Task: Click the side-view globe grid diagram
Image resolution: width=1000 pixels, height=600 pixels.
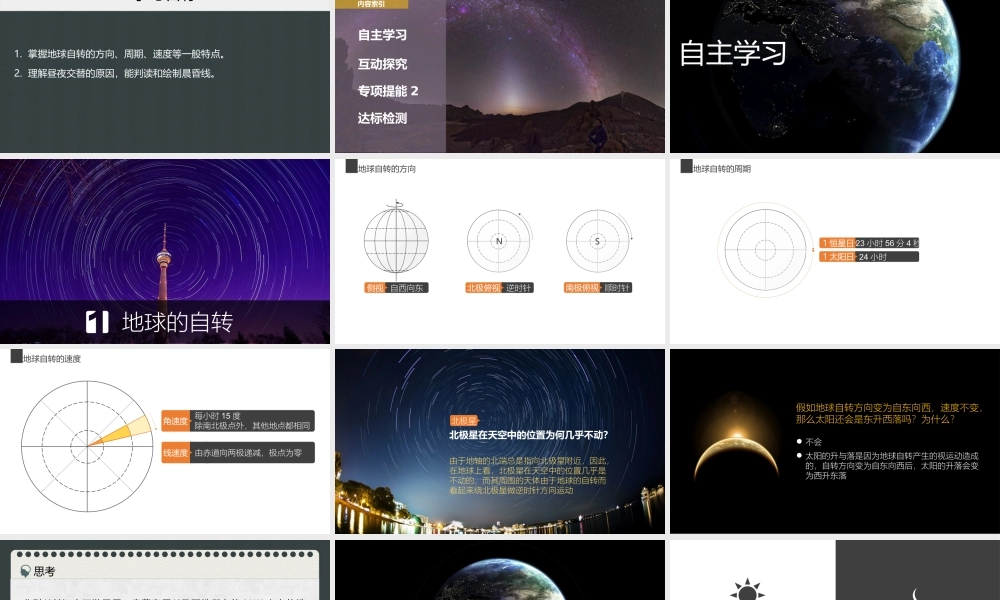Action: [x=396, y=240]
